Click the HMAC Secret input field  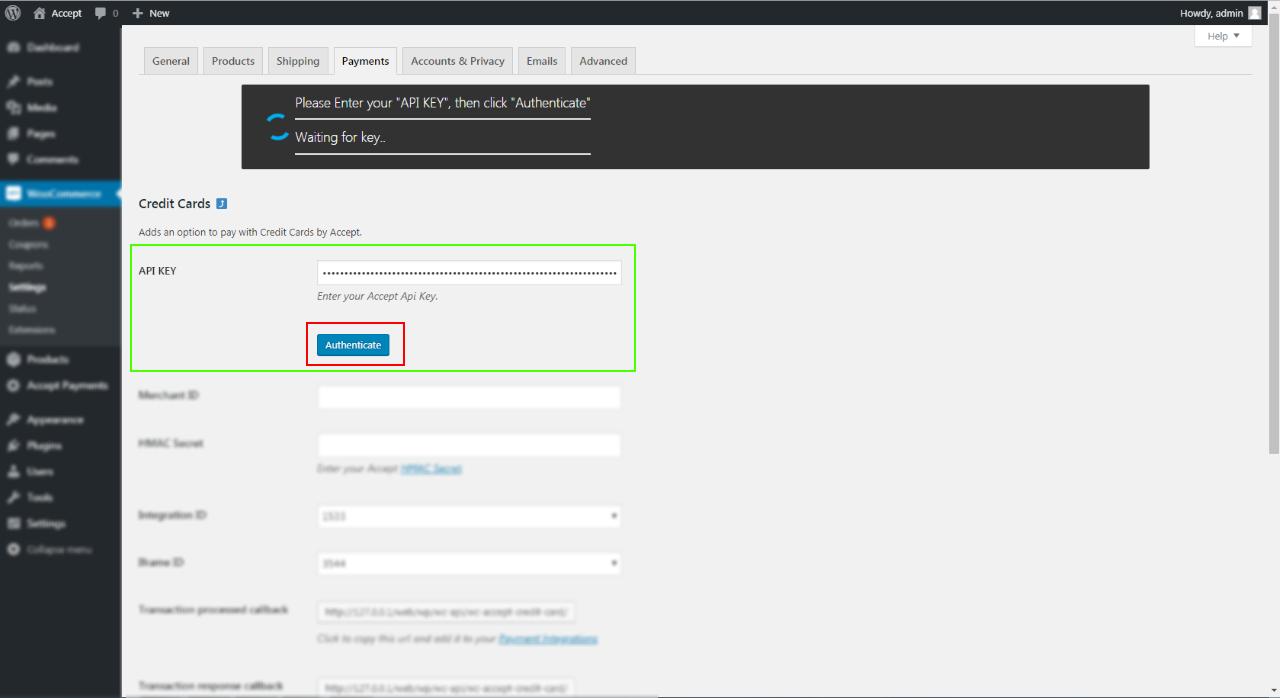coord(469,445)
